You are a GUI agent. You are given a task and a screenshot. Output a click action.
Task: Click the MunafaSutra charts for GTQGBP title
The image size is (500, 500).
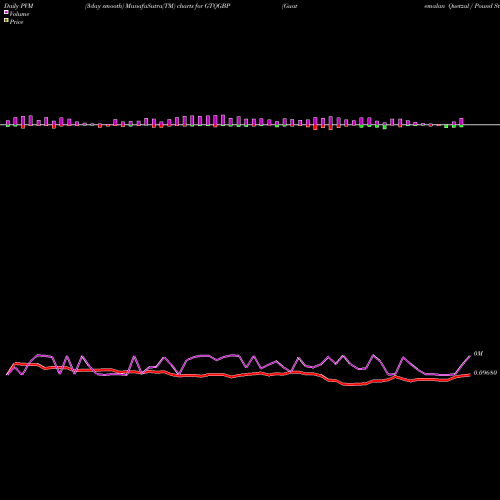(x=157, y=6)
